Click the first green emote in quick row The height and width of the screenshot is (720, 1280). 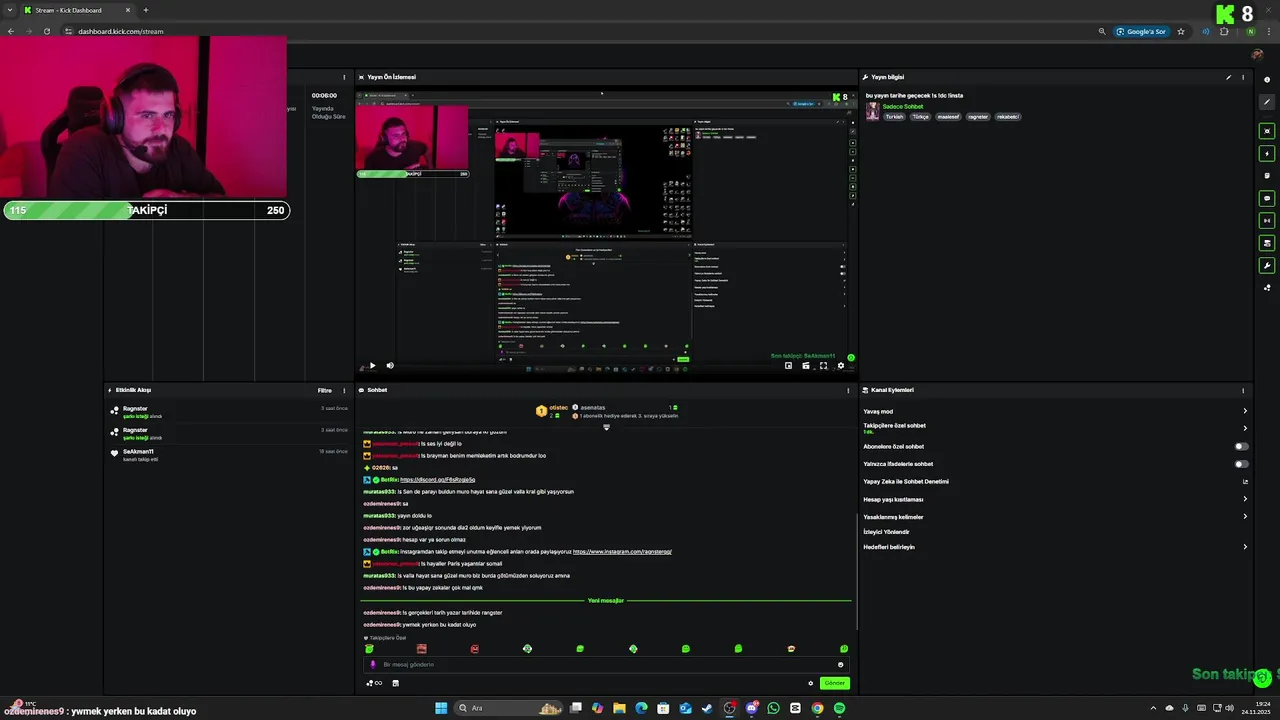[369, 649]
